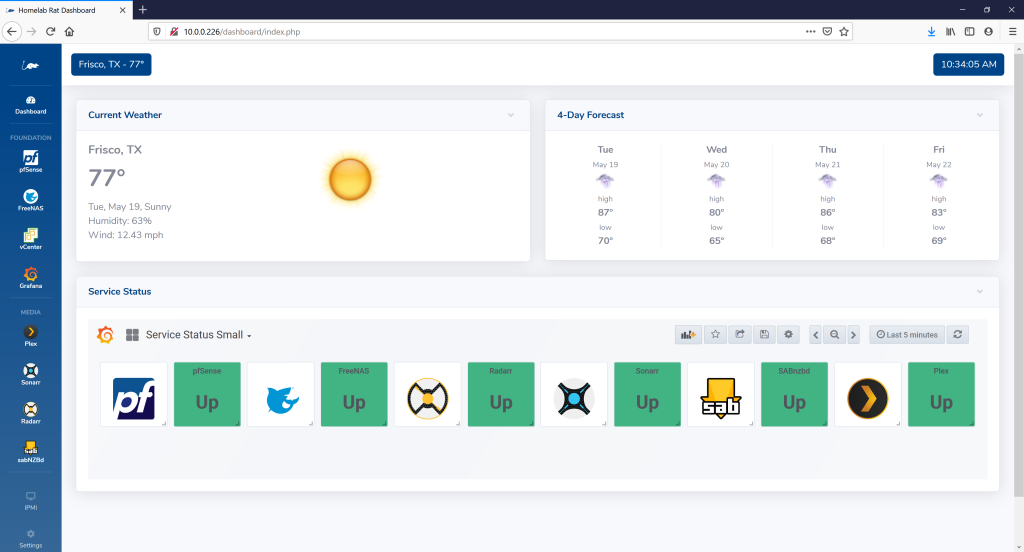Open page actions three-dot menu
1024x552 pixels.
(810, 31)
